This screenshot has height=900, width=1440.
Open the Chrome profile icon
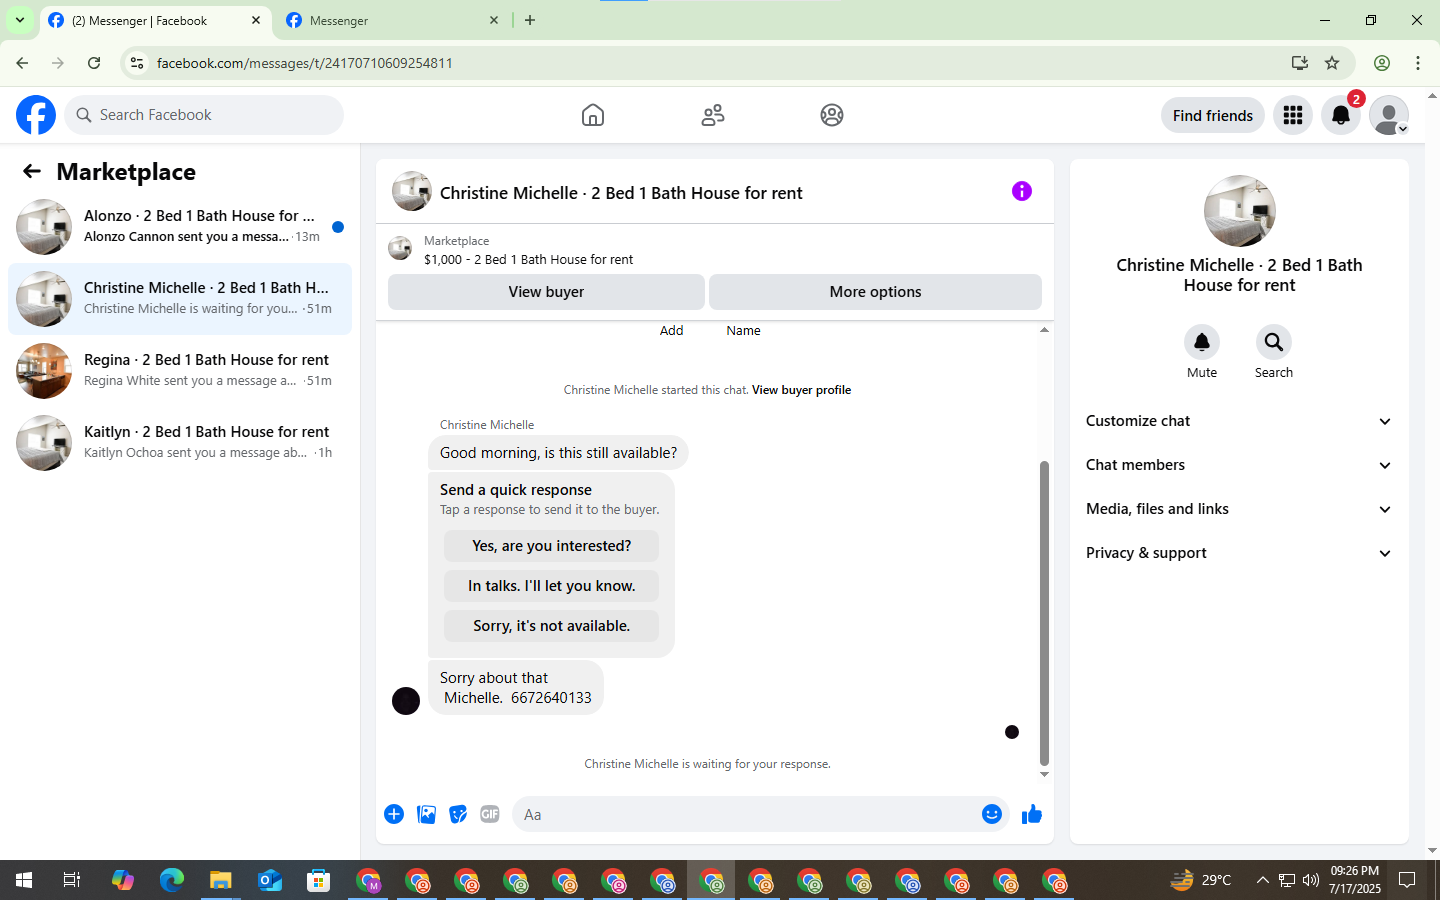[x=1382, y=63]
